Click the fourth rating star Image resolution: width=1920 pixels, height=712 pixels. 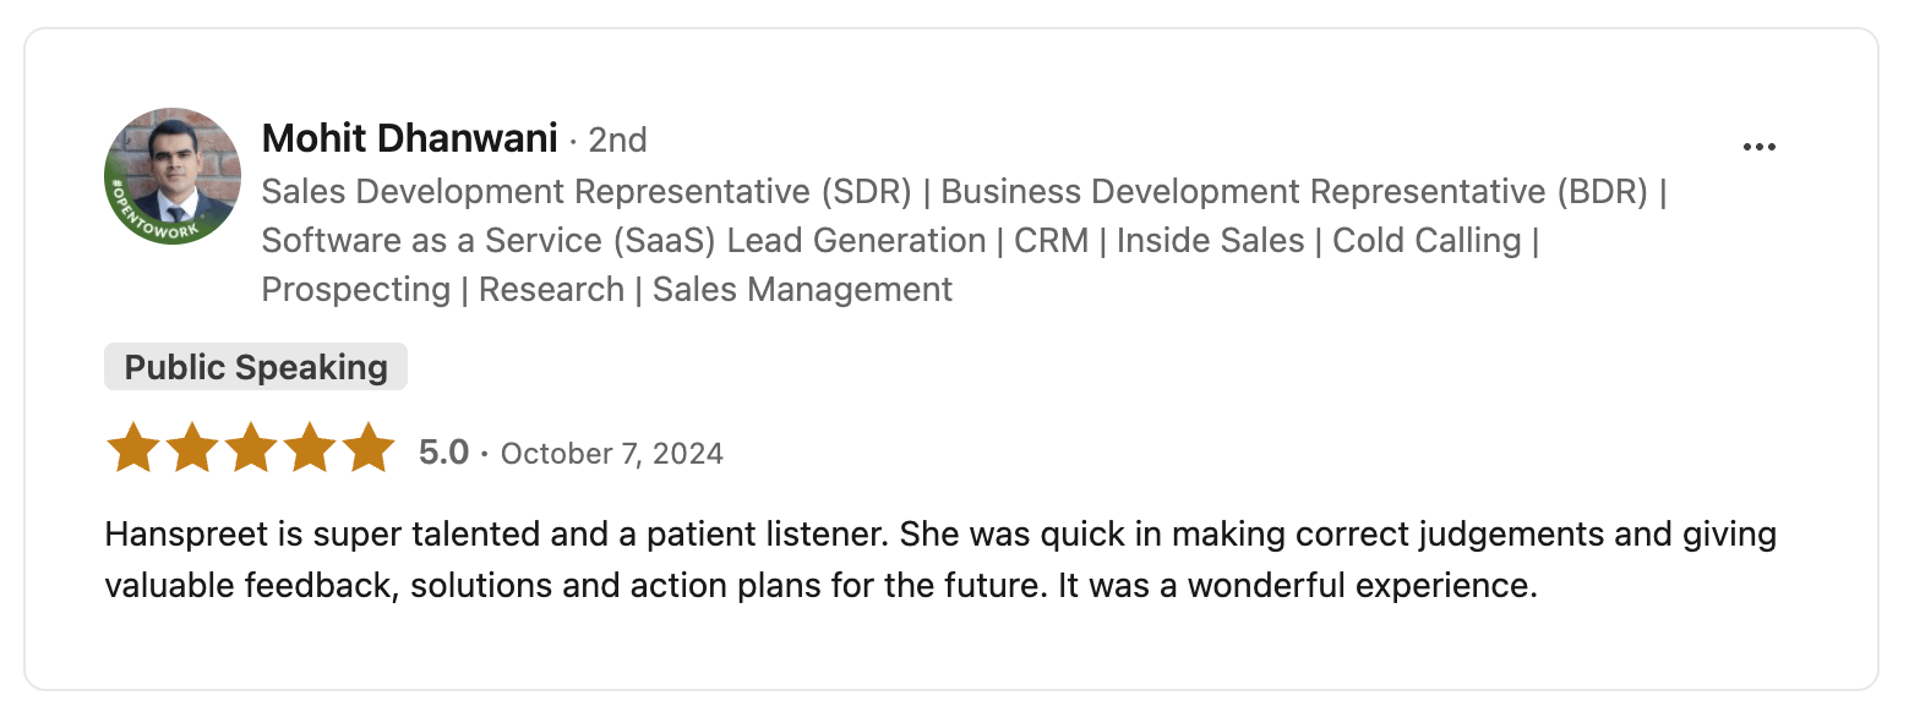coord(310,448)
